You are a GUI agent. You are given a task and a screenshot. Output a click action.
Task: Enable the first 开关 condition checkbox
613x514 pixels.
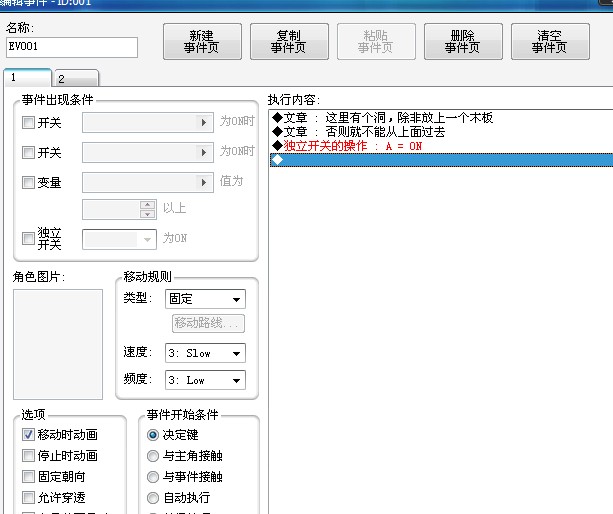click(x=28, y=123)
